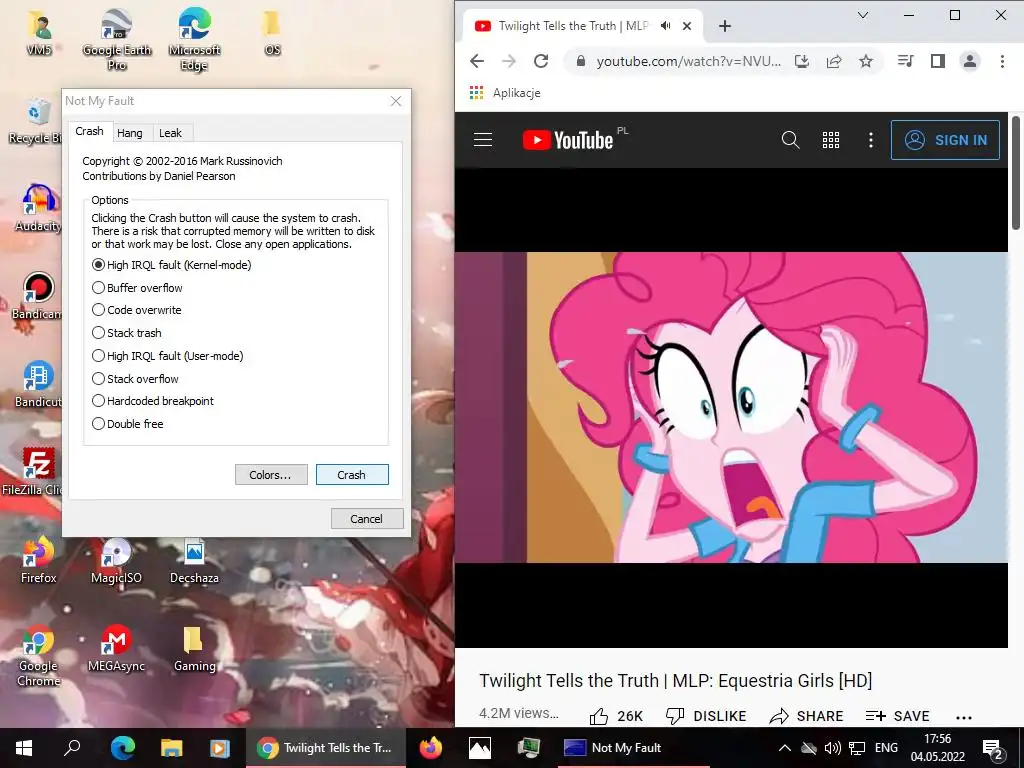1024x768 pixels.
Task: Bookmark this page with star icon
Action: [866, 61]
